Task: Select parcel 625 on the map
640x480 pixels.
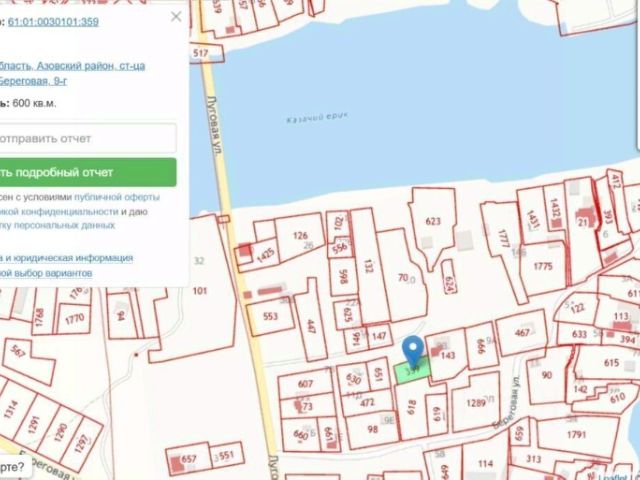Action: [348, 315]
